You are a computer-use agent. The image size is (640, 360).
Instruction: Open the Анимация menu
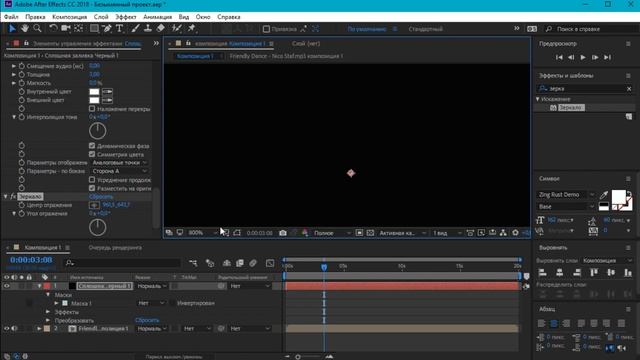[158, 17]
